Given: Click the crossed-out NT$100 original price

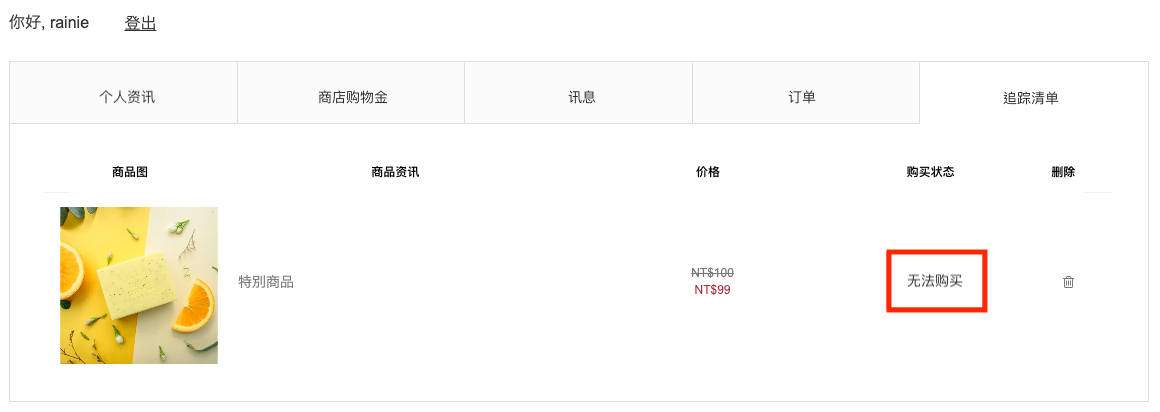Looking at the screenshot, I should (x=712, y=272).
